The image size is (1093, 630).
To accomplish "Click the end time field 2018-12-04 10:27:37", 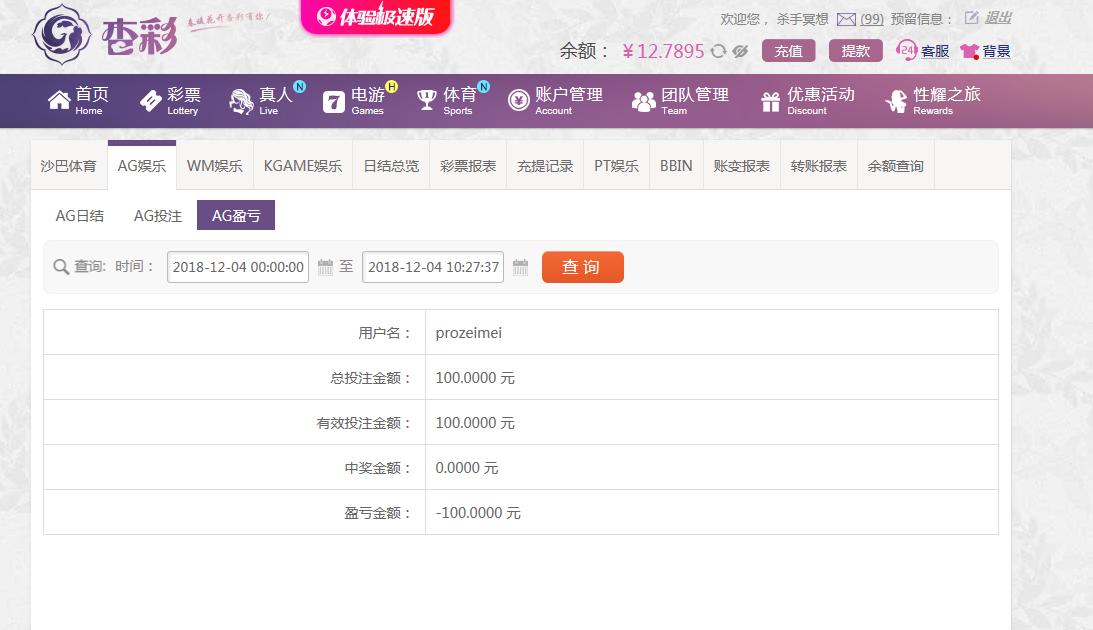I will coord(433,267).
